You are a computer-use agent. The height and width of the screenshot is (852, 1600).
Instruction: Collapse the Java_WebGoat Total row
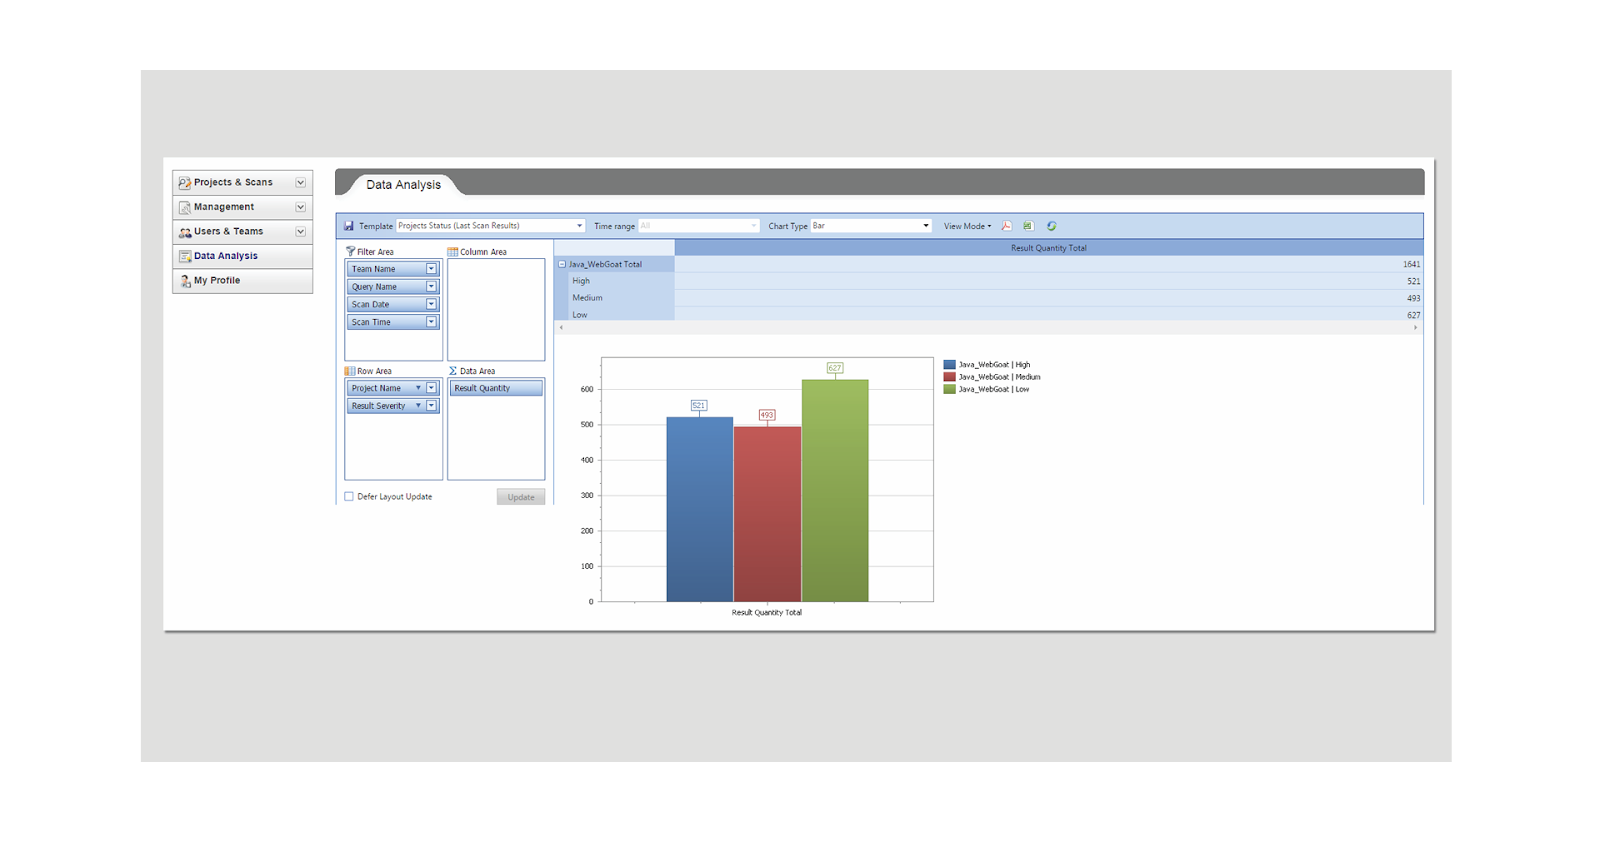(x=562, y=265)
